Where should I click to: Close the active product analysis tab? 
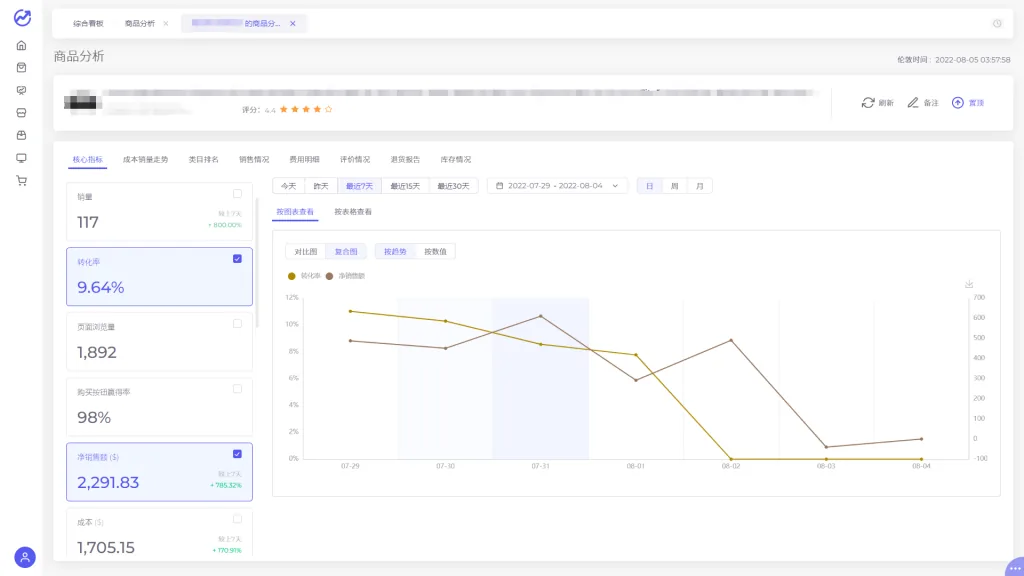[x=293, y=24]
